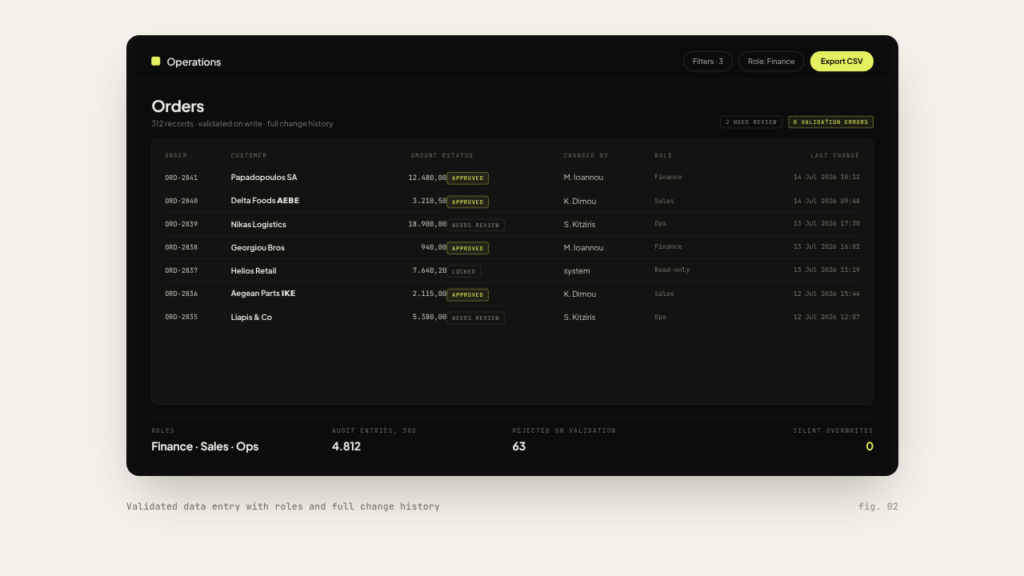
Task: Select customer Papadopoulos SA
Action: coord(264,177)
